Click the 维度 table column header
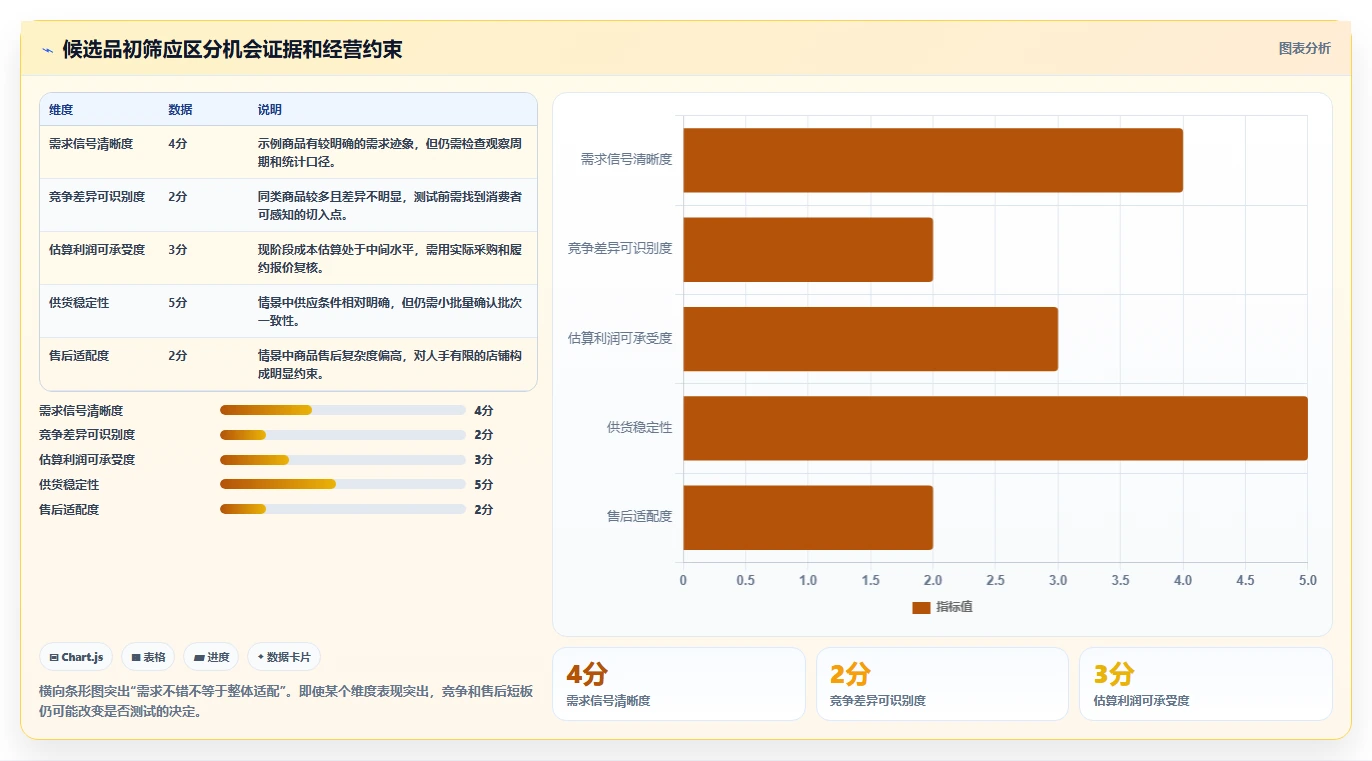 [x=61, y=110]
